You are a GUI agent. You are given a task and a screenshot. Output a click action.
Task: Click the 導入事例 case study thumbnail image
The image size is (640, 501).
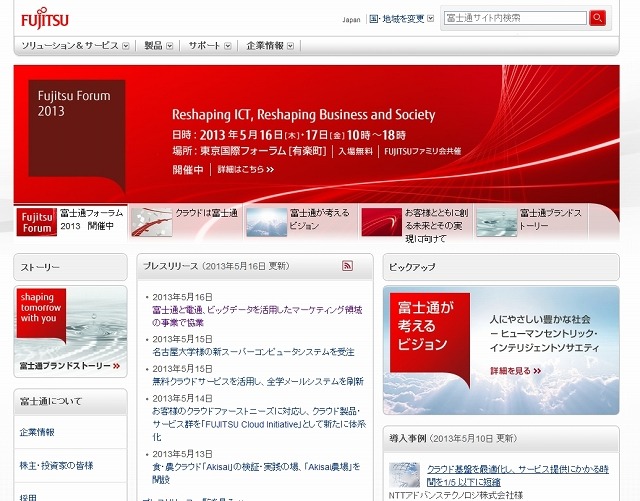(x=404, y=475)
